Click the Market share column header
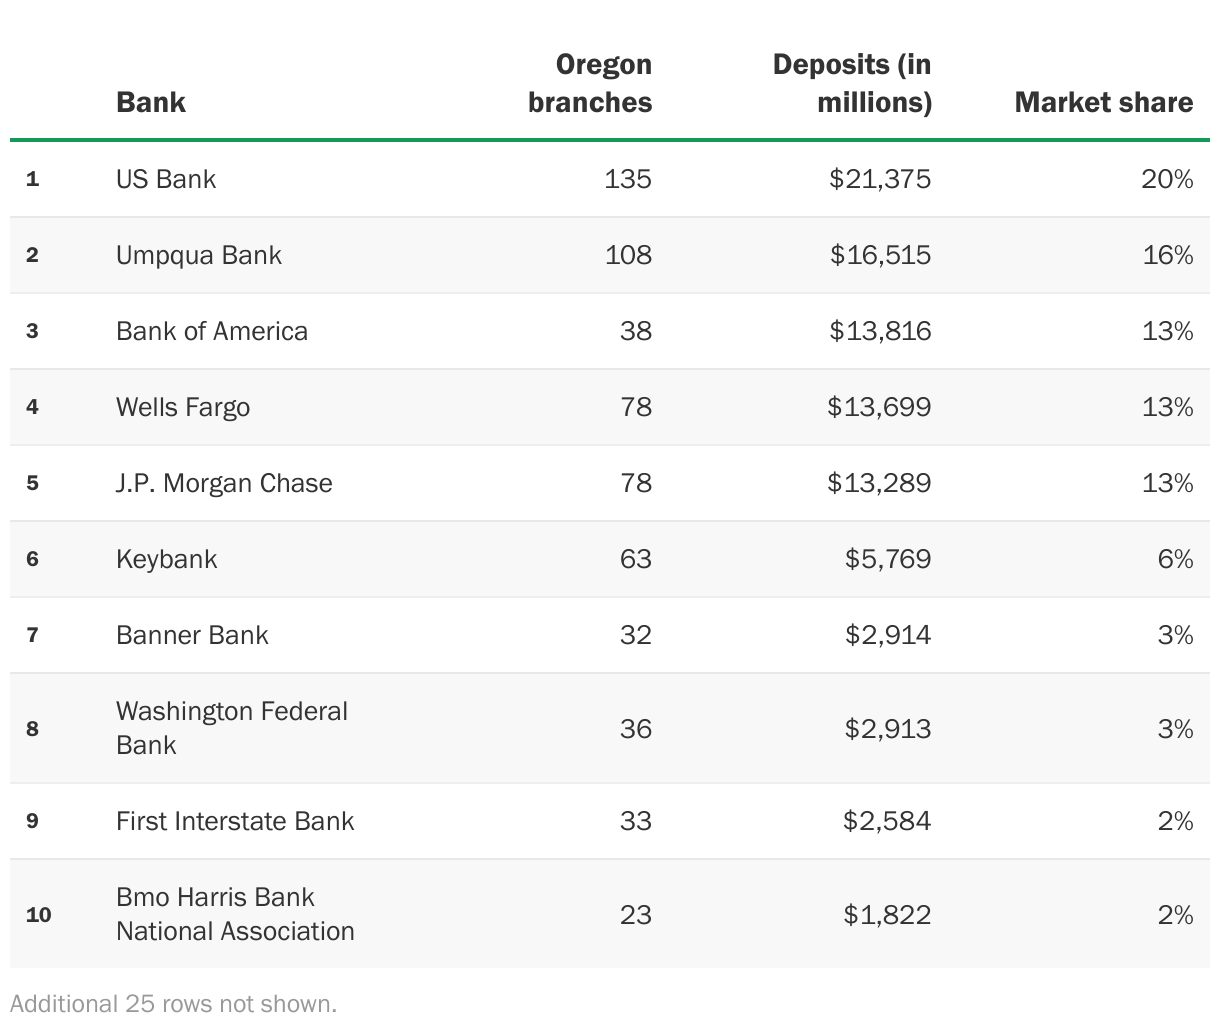The width and height of the screenshot is (1220, 1030). 1103,102
